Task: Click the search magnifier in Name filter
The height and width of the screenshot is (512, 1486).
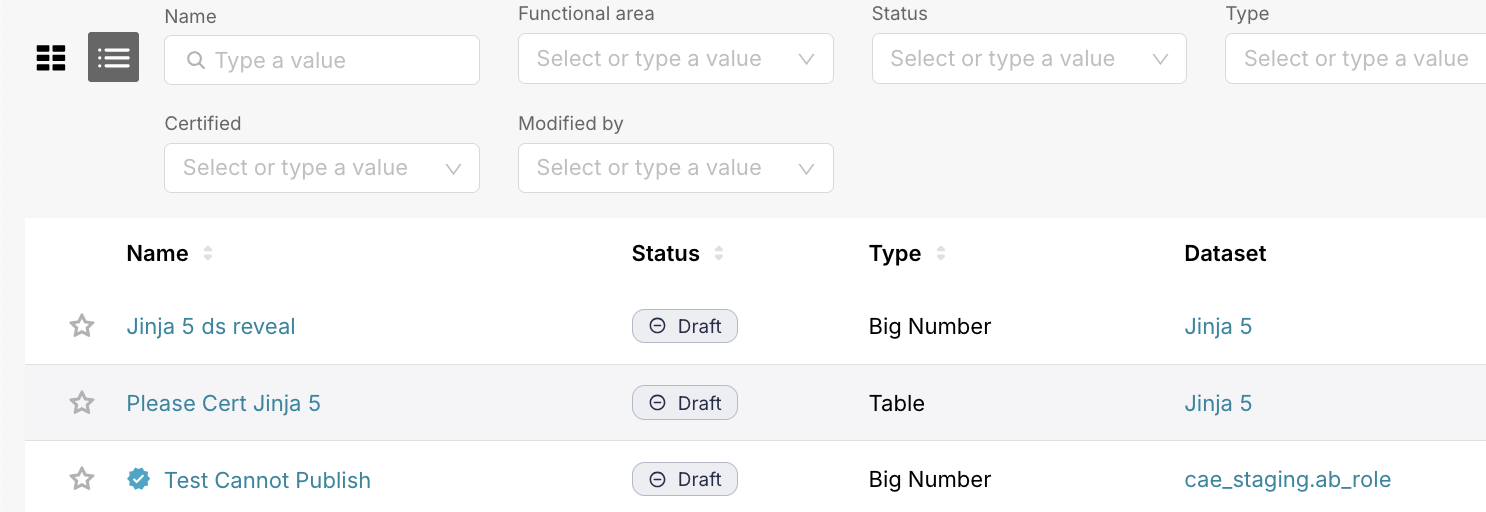Action: [196, 60]
